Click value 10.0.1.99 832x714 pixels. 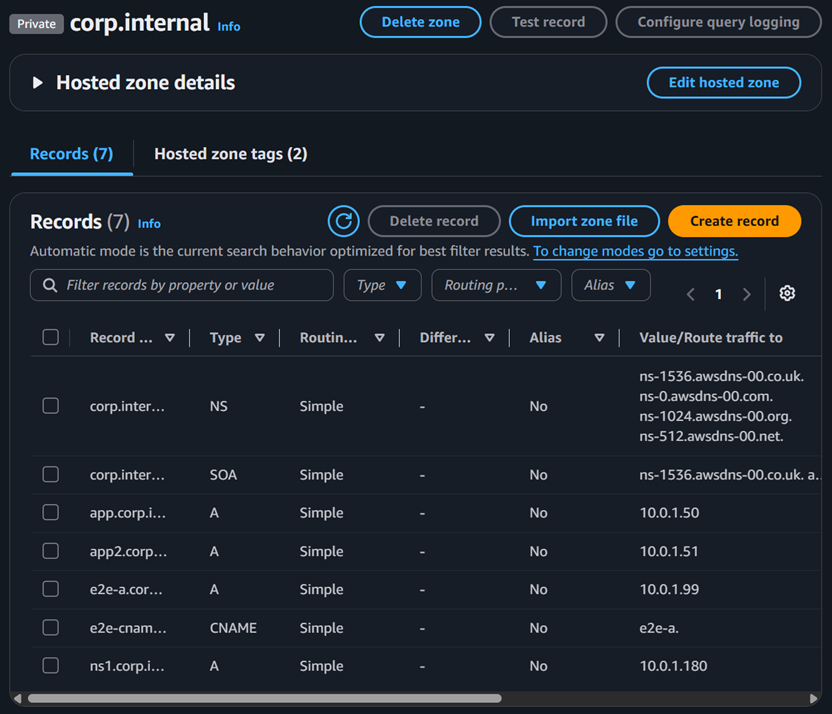(669, 589)
